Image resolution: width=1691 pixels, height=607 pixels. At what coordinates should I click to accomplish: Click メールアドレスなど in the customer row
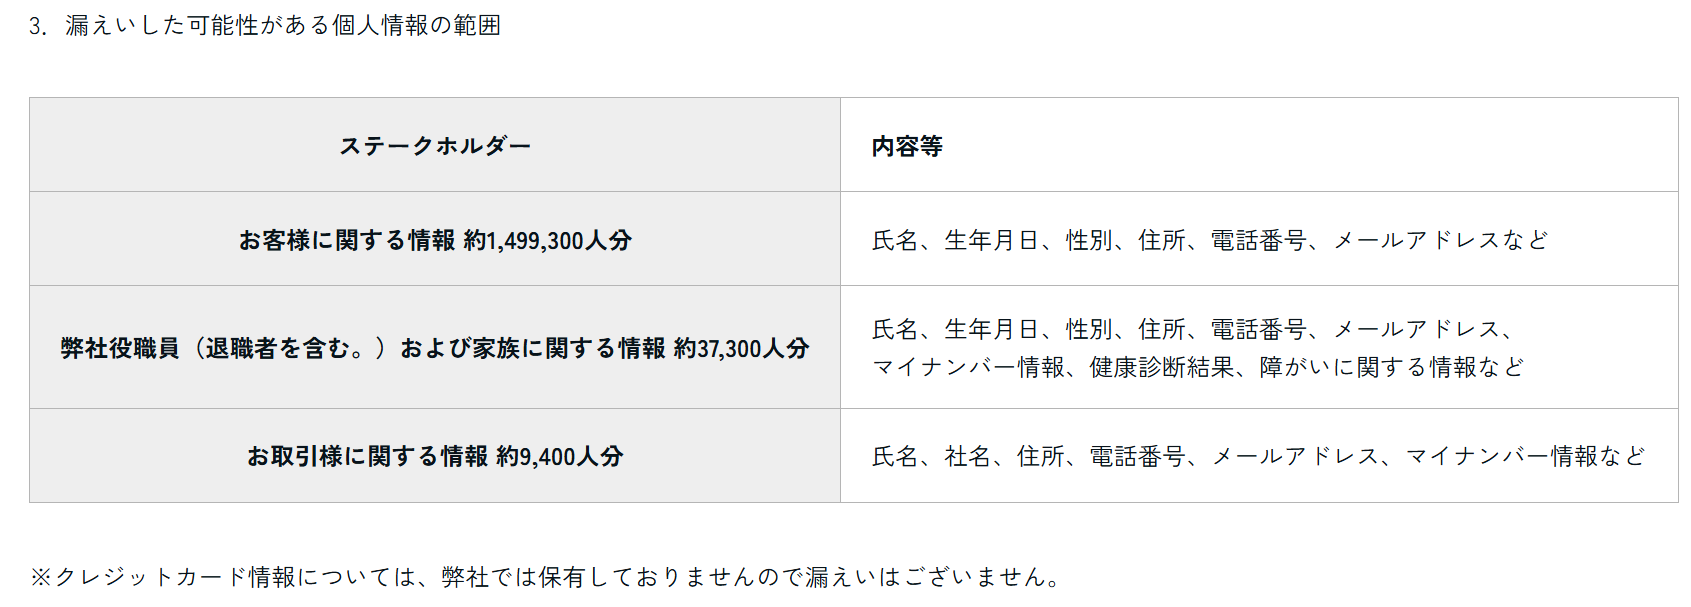1440,240
